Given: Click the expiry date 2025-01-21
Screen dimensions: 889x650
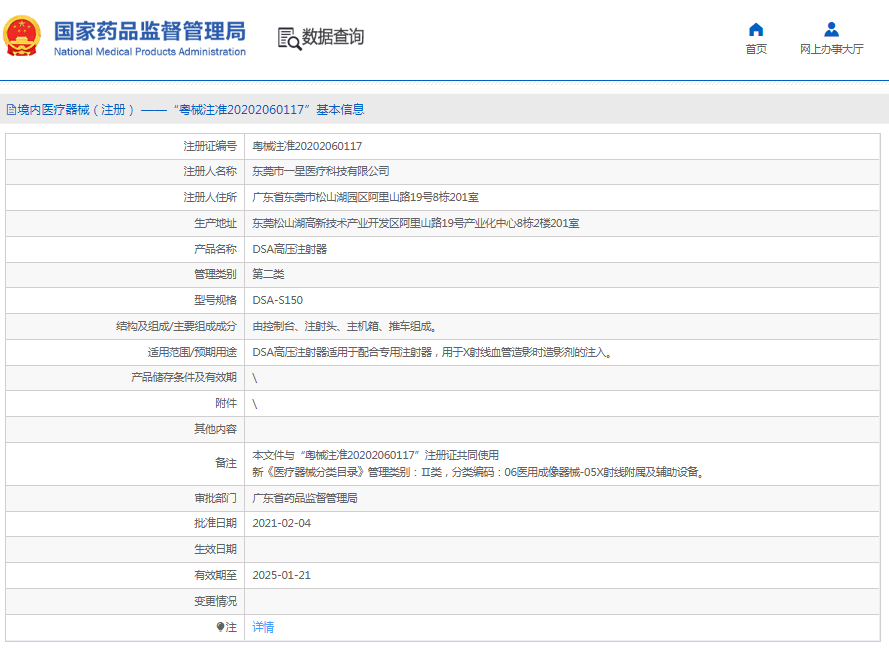Looking at the screenshot, I should [281, 575].
